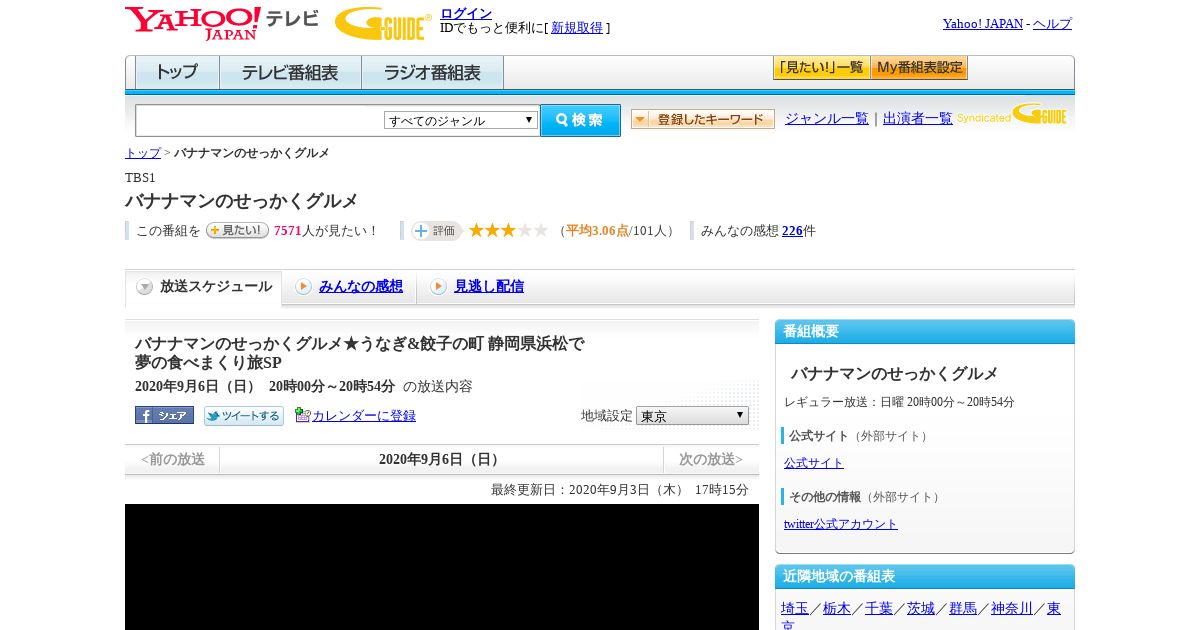This screenshot has height=630, width=1200.
Task: Click the 評価 rating plus button
Action: (x=436, y=231)
